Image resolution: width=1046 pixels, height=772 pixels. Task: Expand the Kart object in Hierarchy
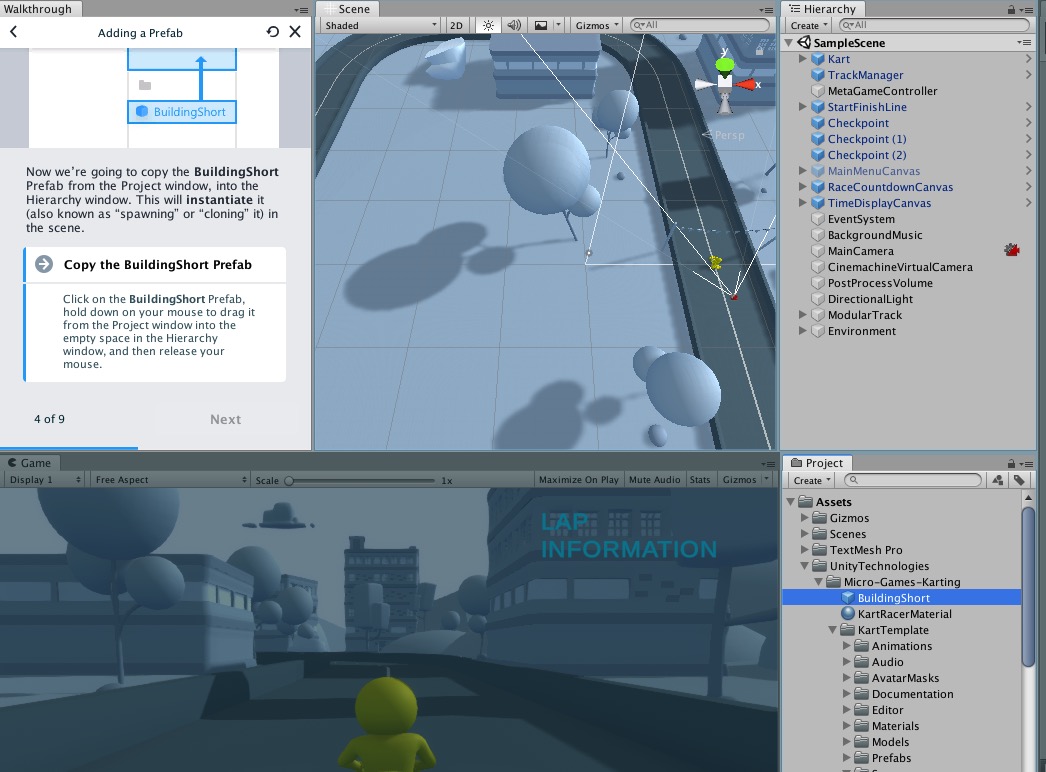[803, 59]
